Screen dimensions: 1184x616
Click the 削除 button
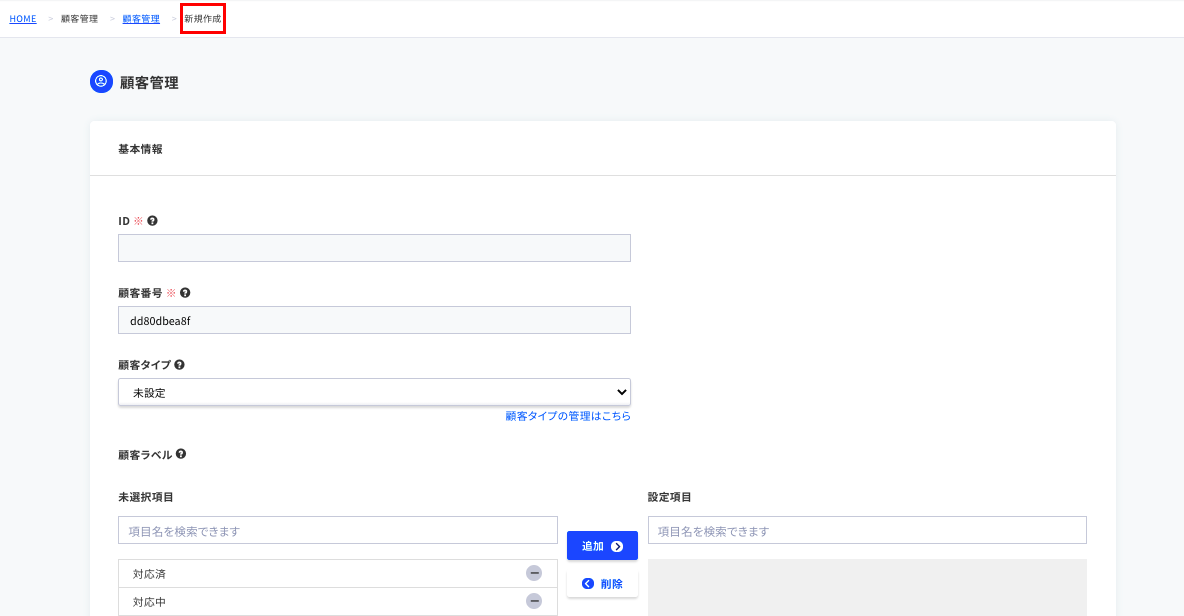(x=603, y=584)
